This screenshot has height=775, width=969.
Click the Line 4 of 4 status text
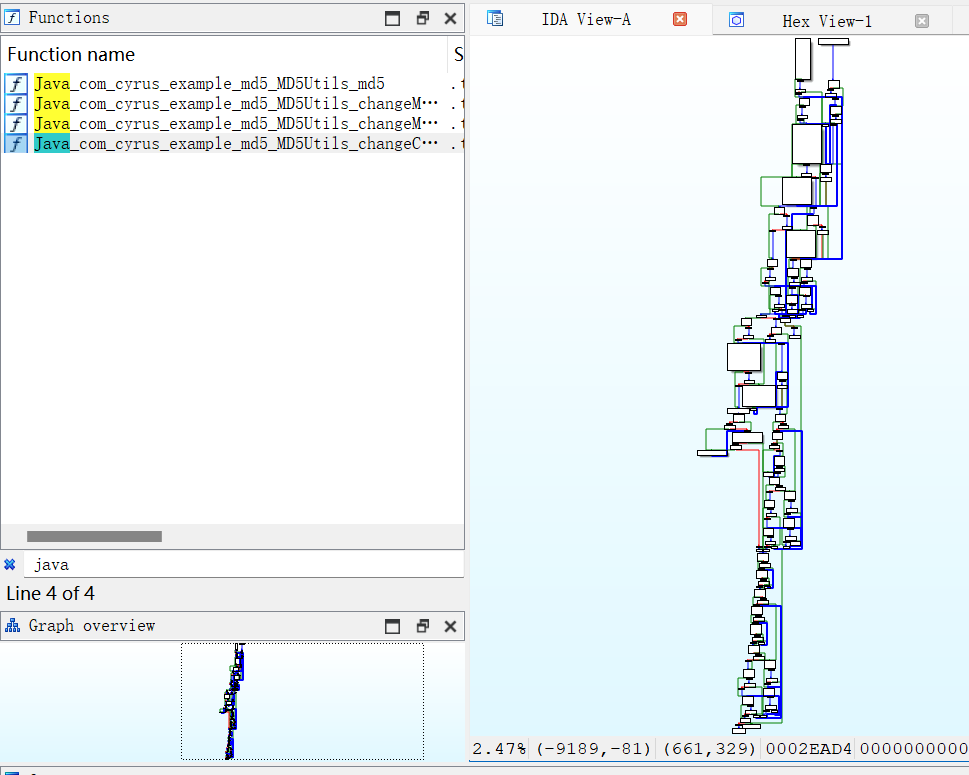point(51,594)
